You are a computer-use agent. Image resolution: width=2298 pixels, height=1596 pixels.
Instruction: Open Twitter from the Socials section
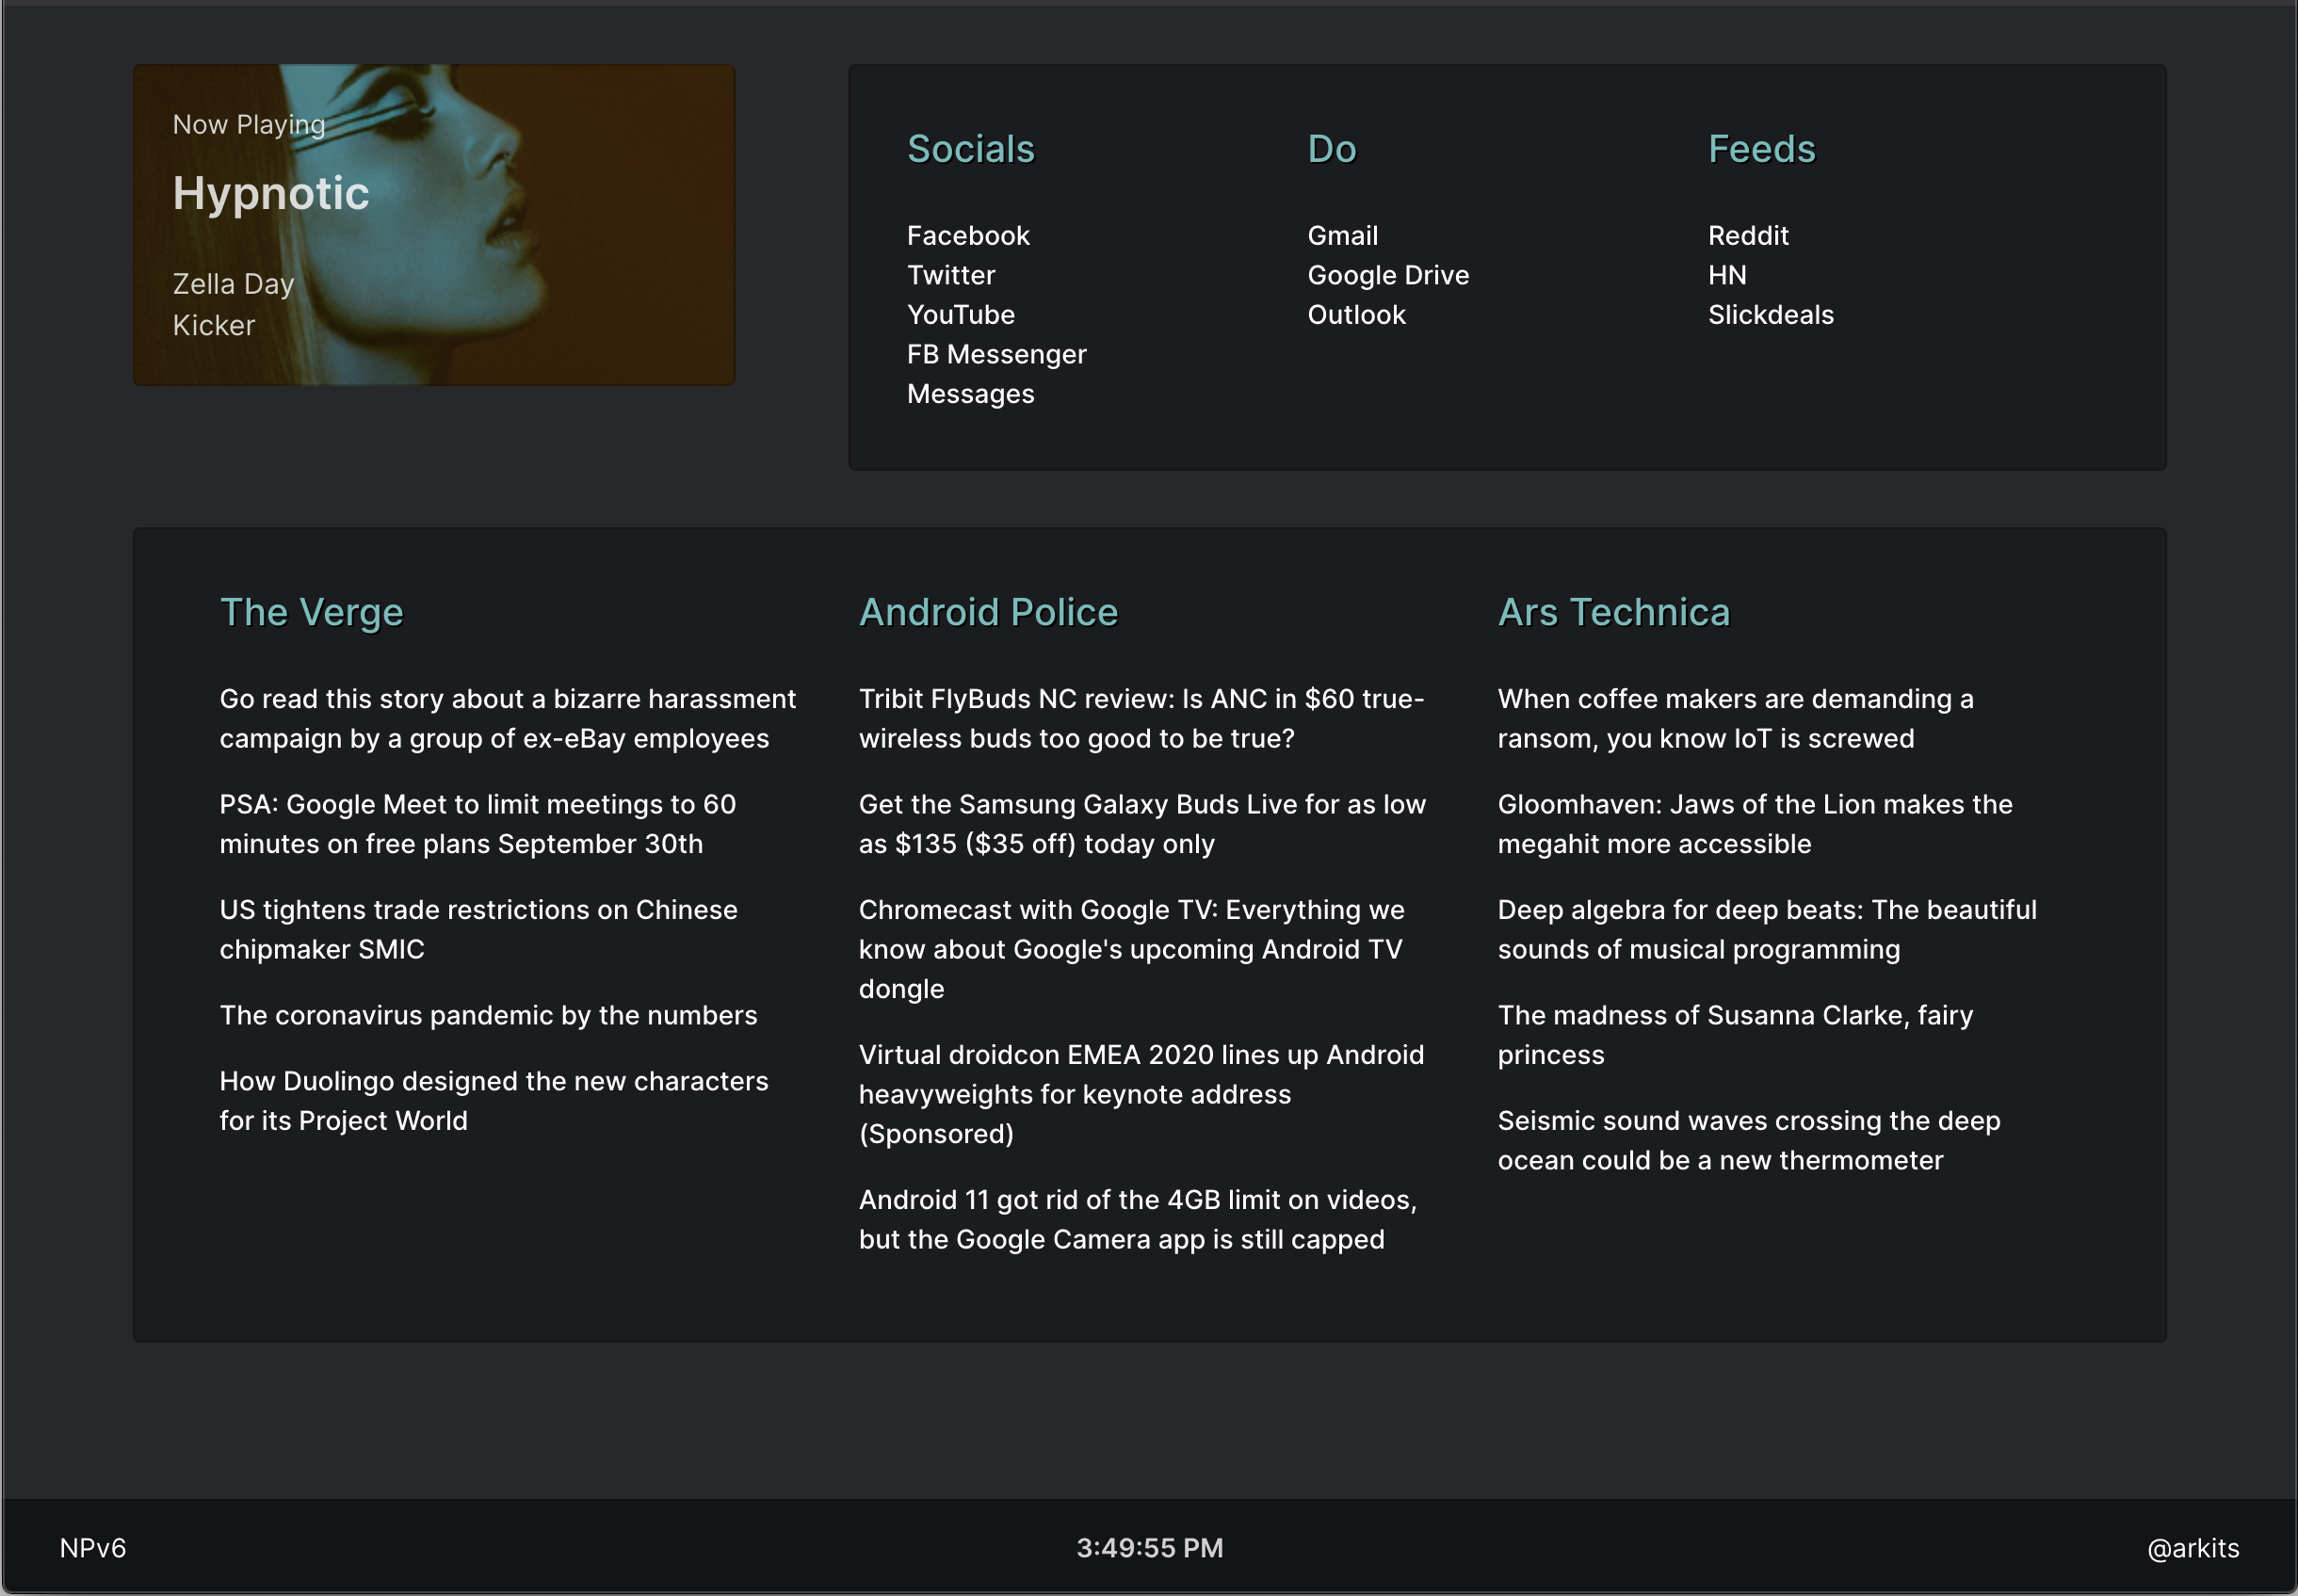click(949, 275)
